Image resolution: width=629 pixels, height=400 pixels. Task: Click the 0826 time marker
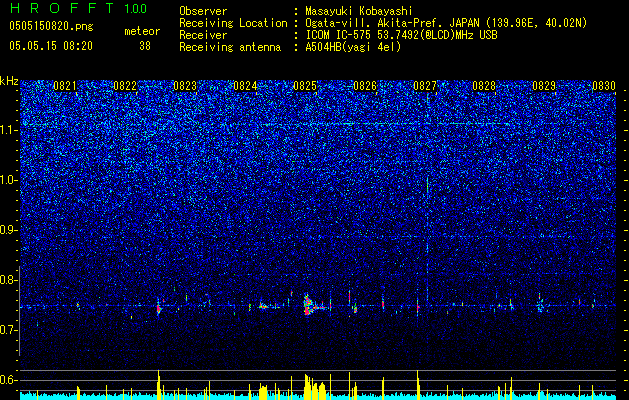pyautogui.click(x=365, y=86)
